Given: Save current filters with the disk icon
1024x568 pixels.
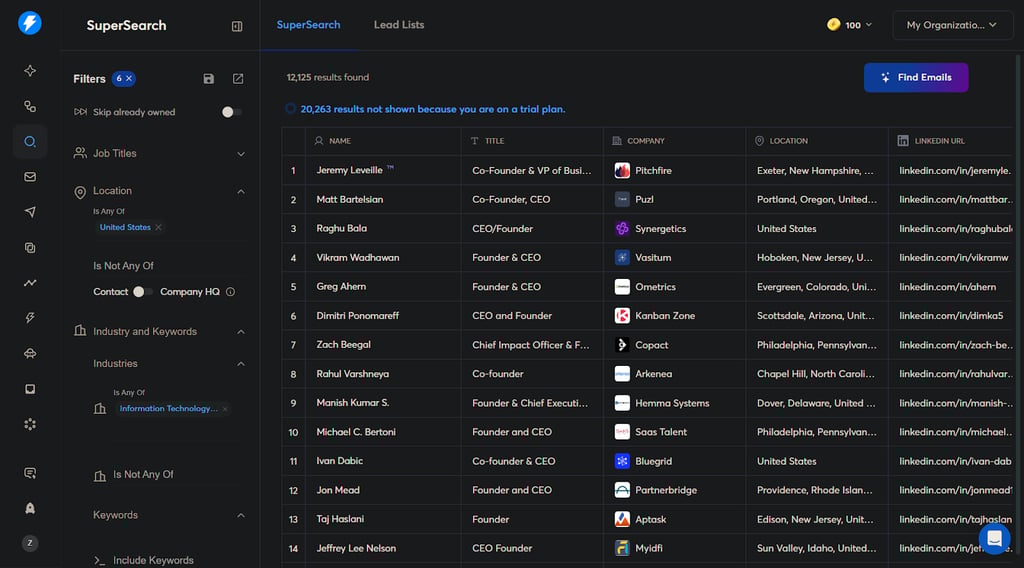Looking at the screenshot, I should click(x=208, y=79).
